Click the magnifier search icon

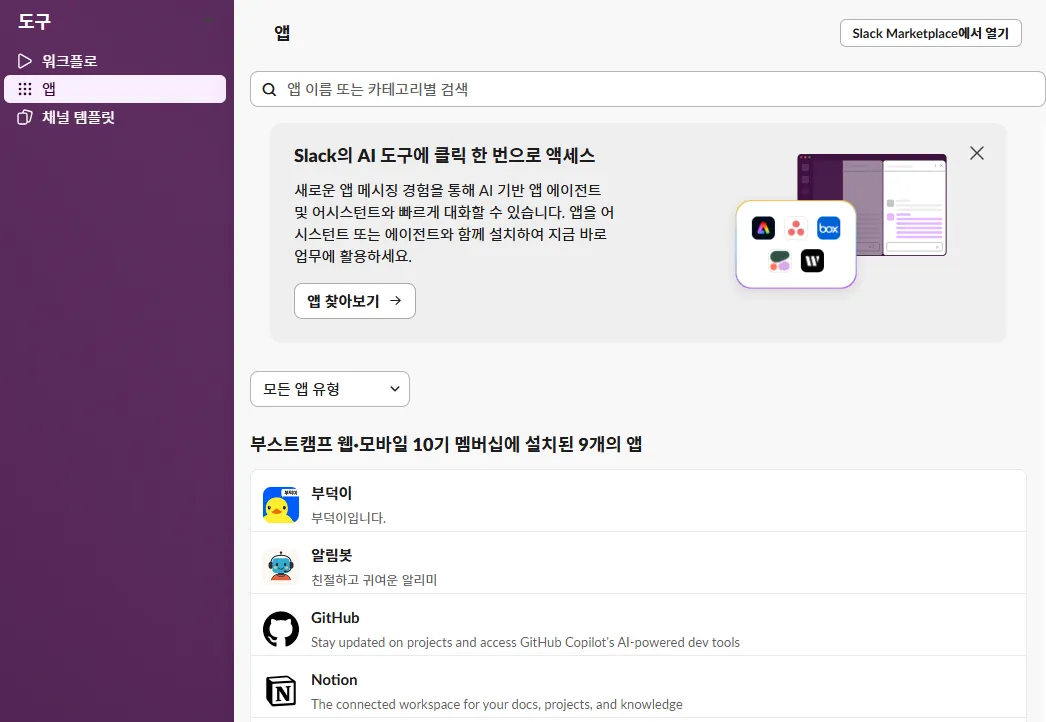click(x=270, y=89)
